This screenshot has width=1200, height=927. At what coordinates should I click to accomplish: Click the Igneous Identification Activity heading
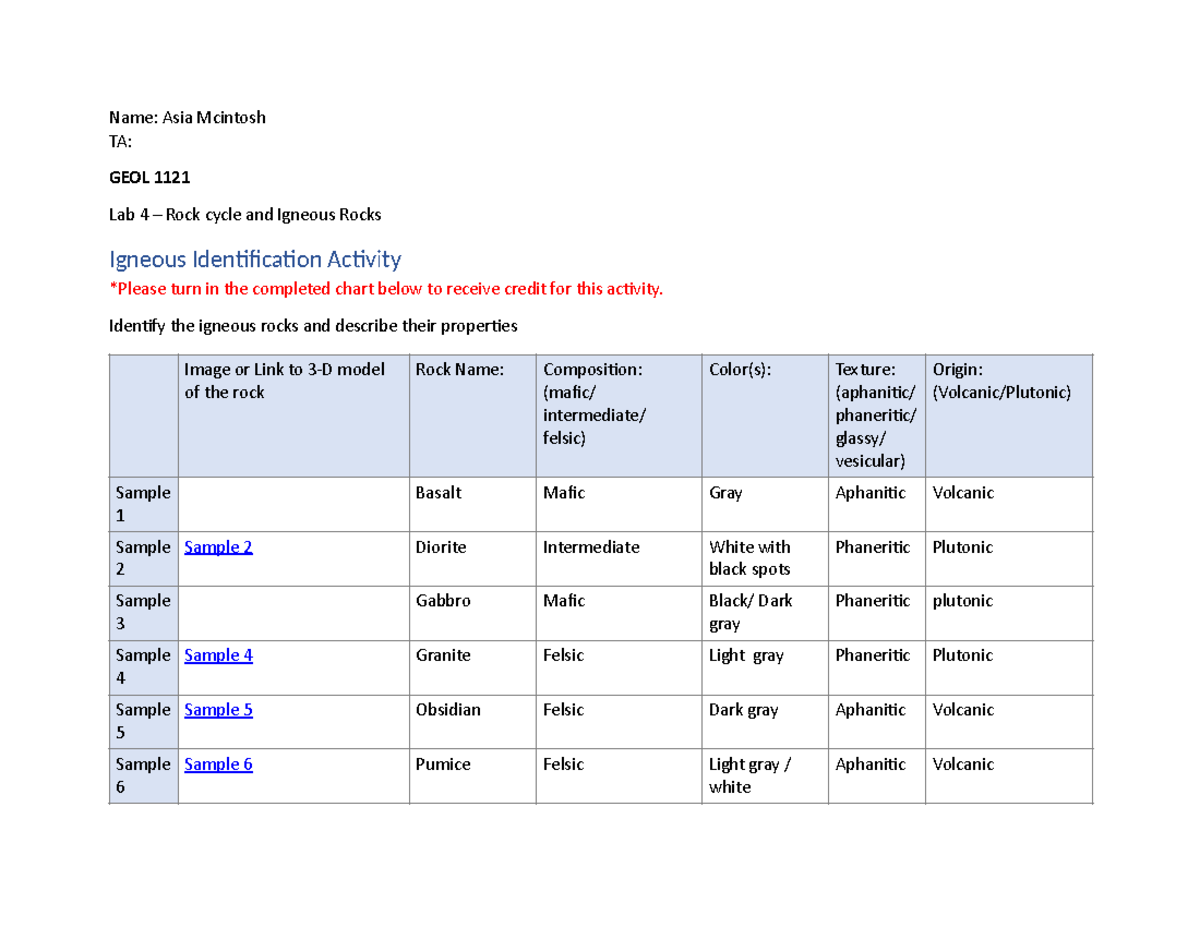coord(255,260)
